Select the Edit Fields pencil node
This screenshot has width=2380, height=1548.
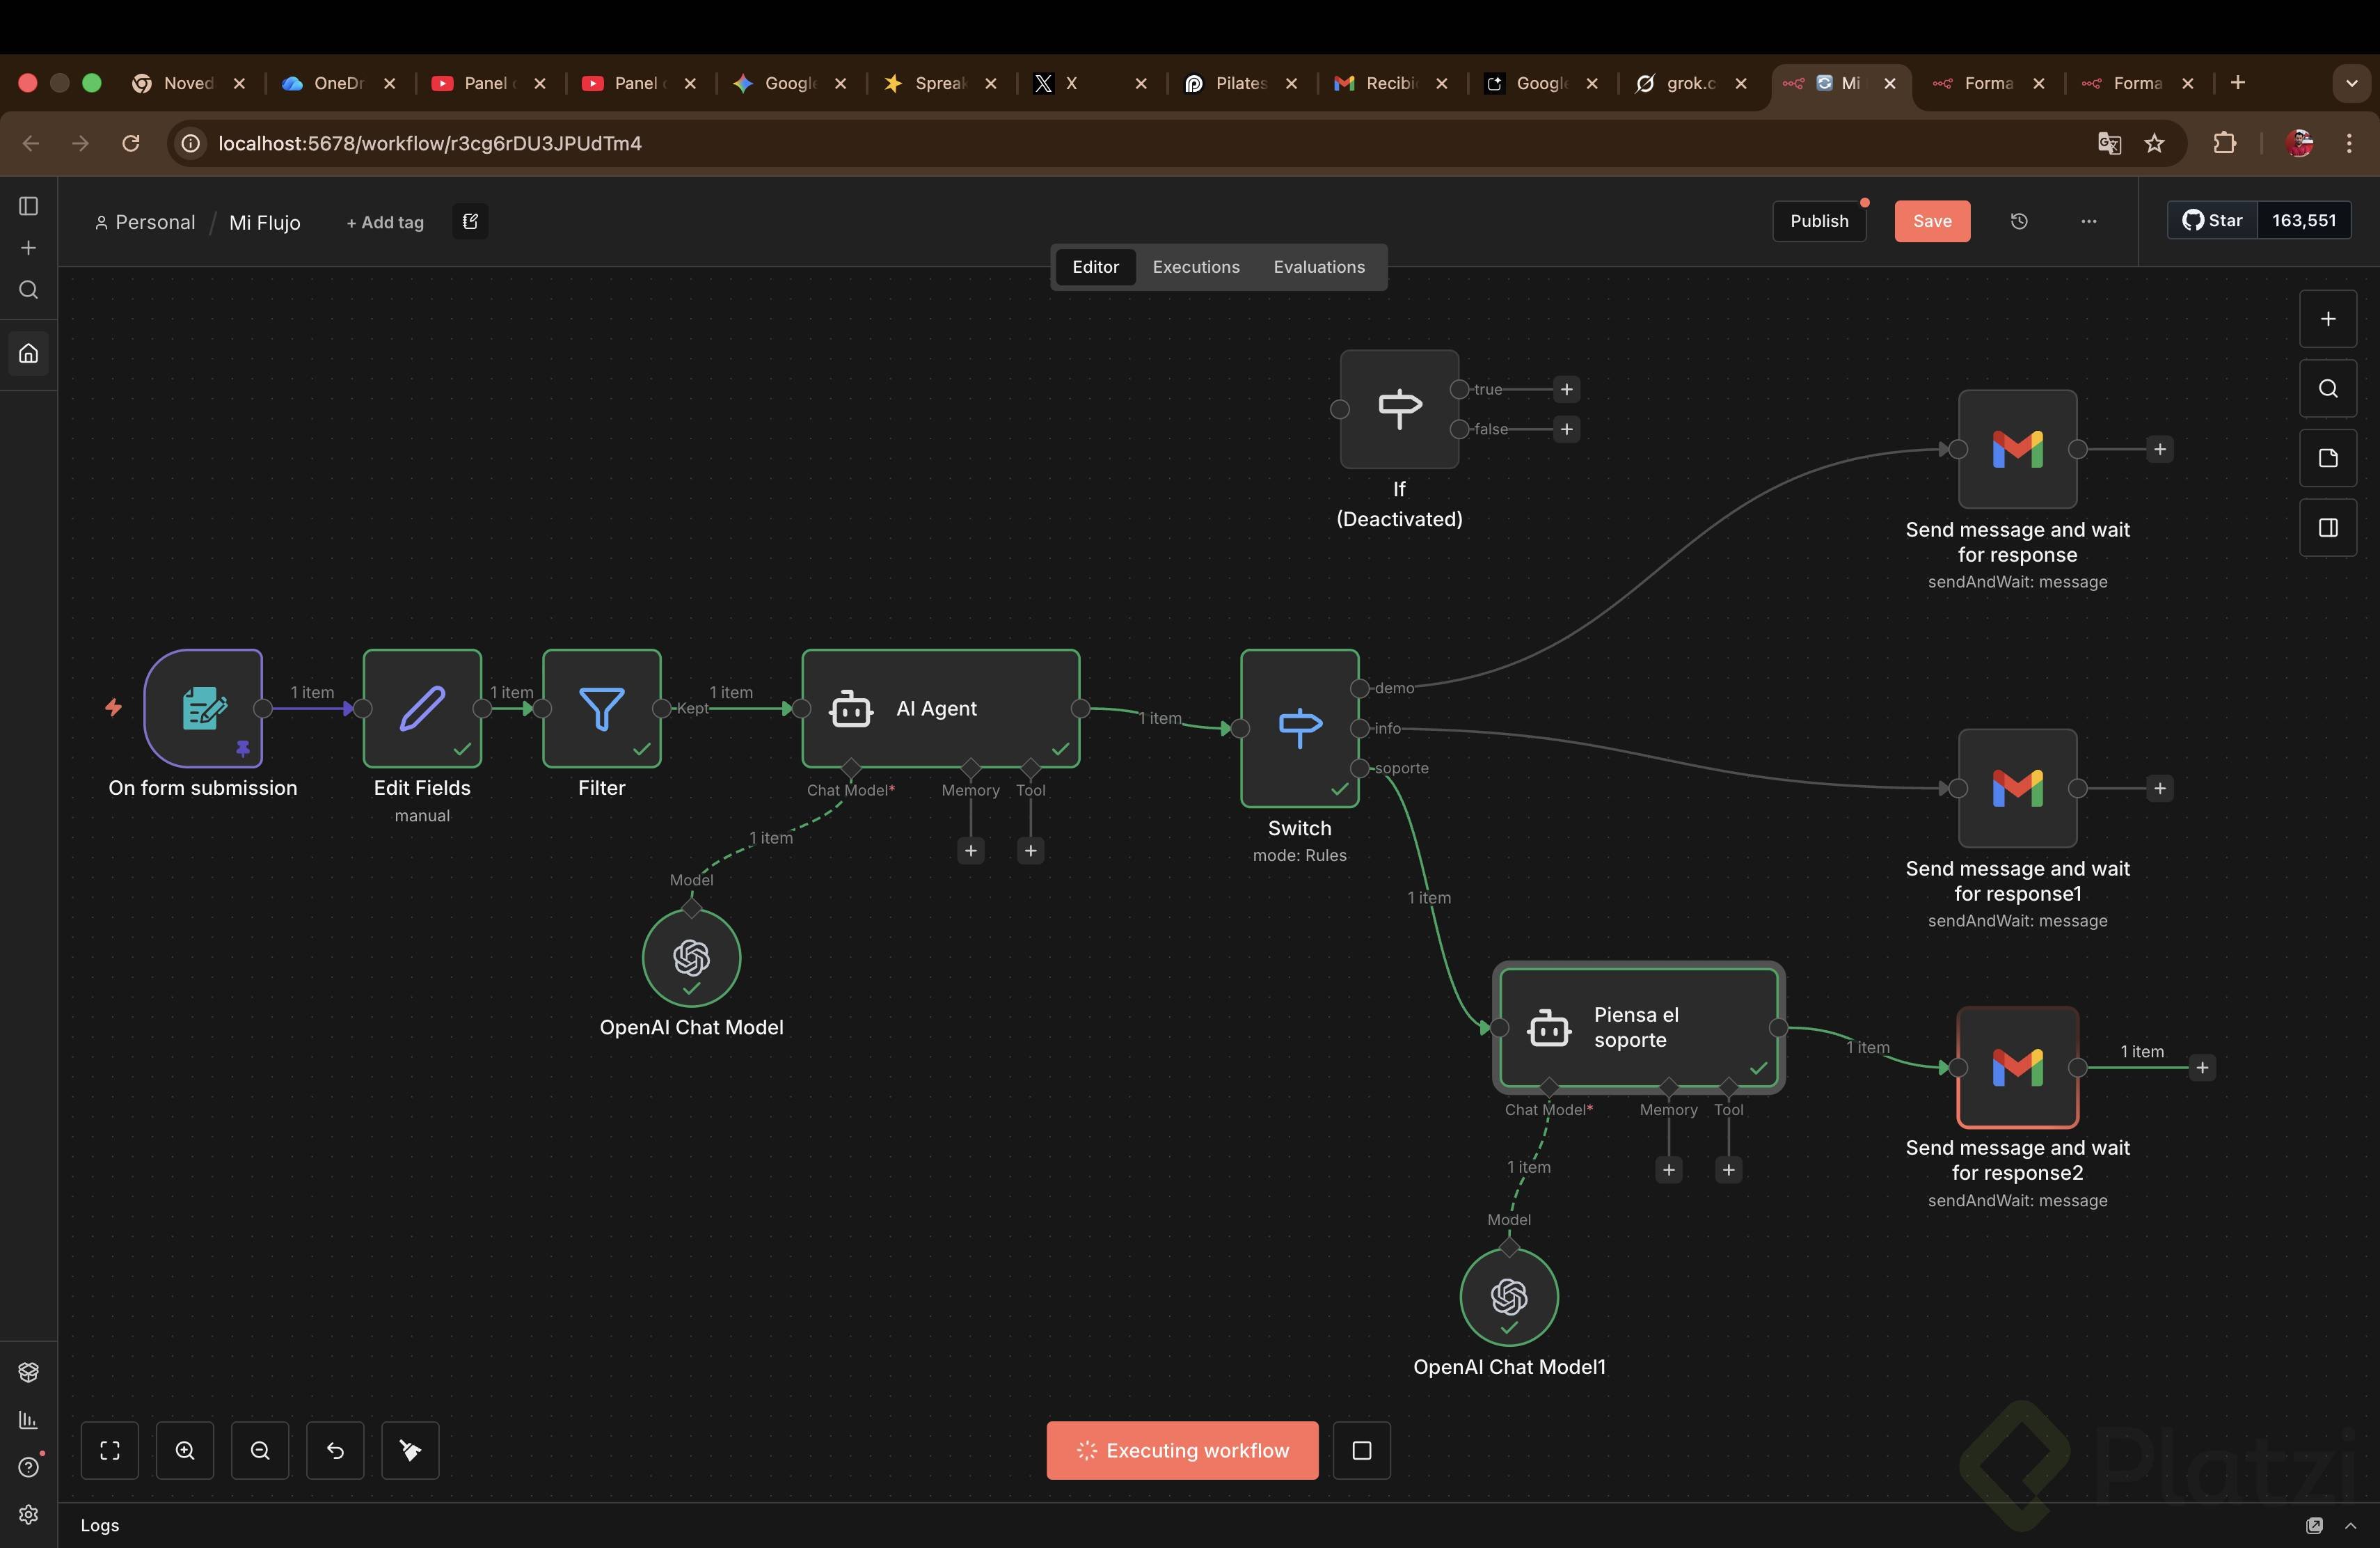point(422,708)
